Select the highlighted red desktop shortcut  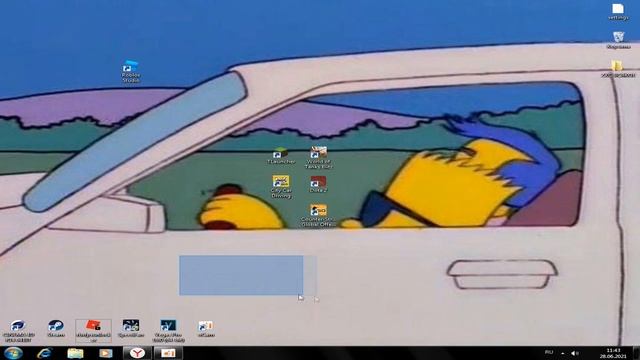pyautogui.click(x=93, y=331)
